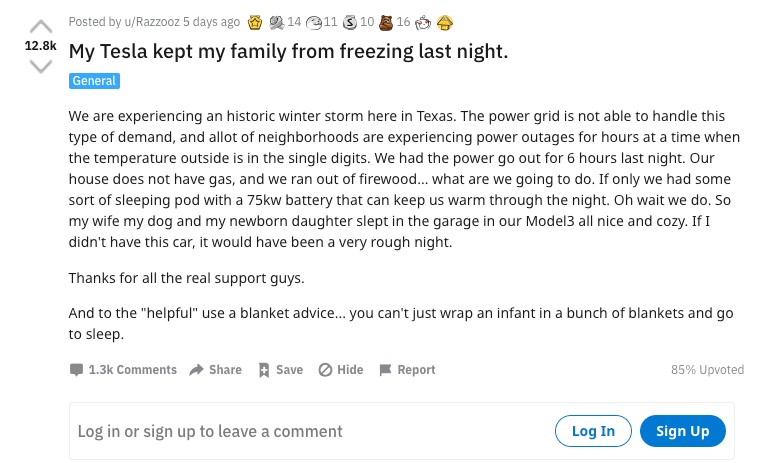Click the gold medal award icon

click(x=255, y=21)
